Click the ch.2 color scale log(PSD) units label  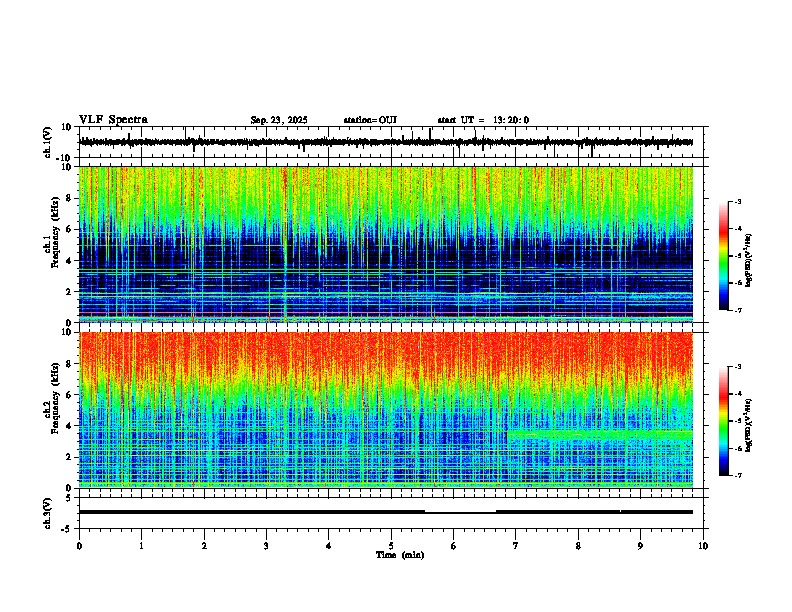tap(749, 426)
